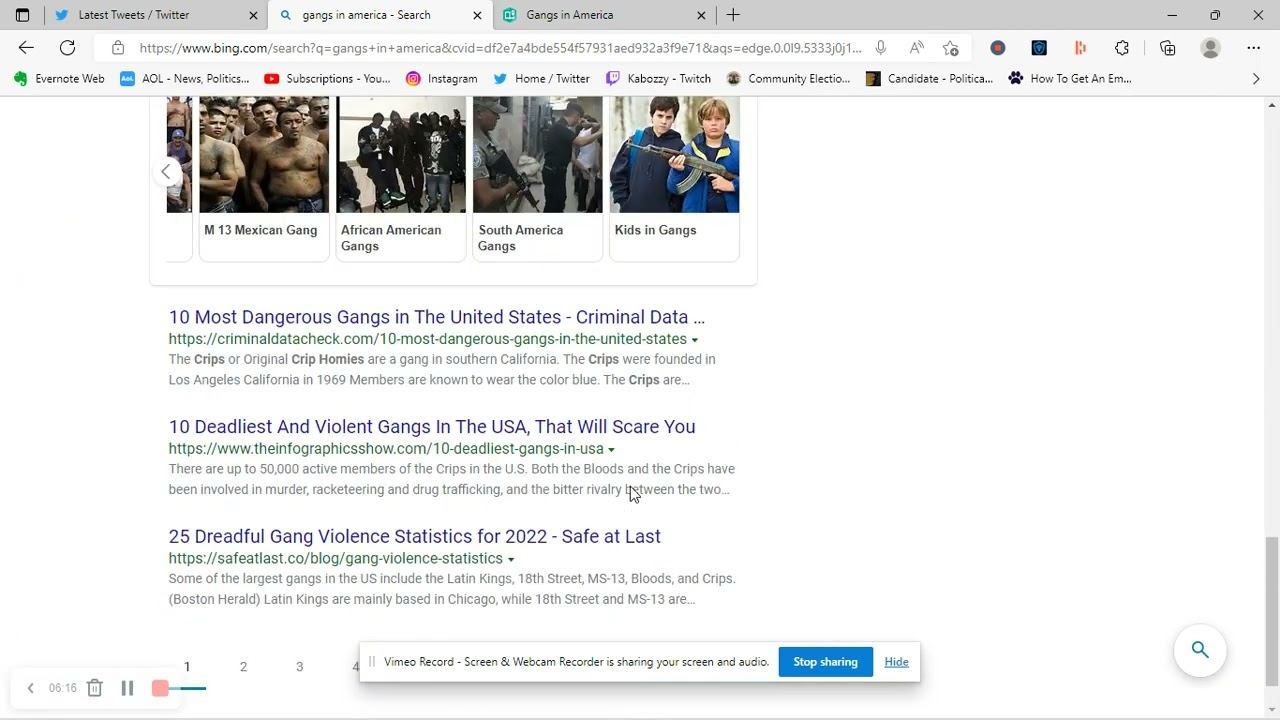The image size is (1280, 720).
Task: Open Community Election bookmark
Action: pos(789,78)
